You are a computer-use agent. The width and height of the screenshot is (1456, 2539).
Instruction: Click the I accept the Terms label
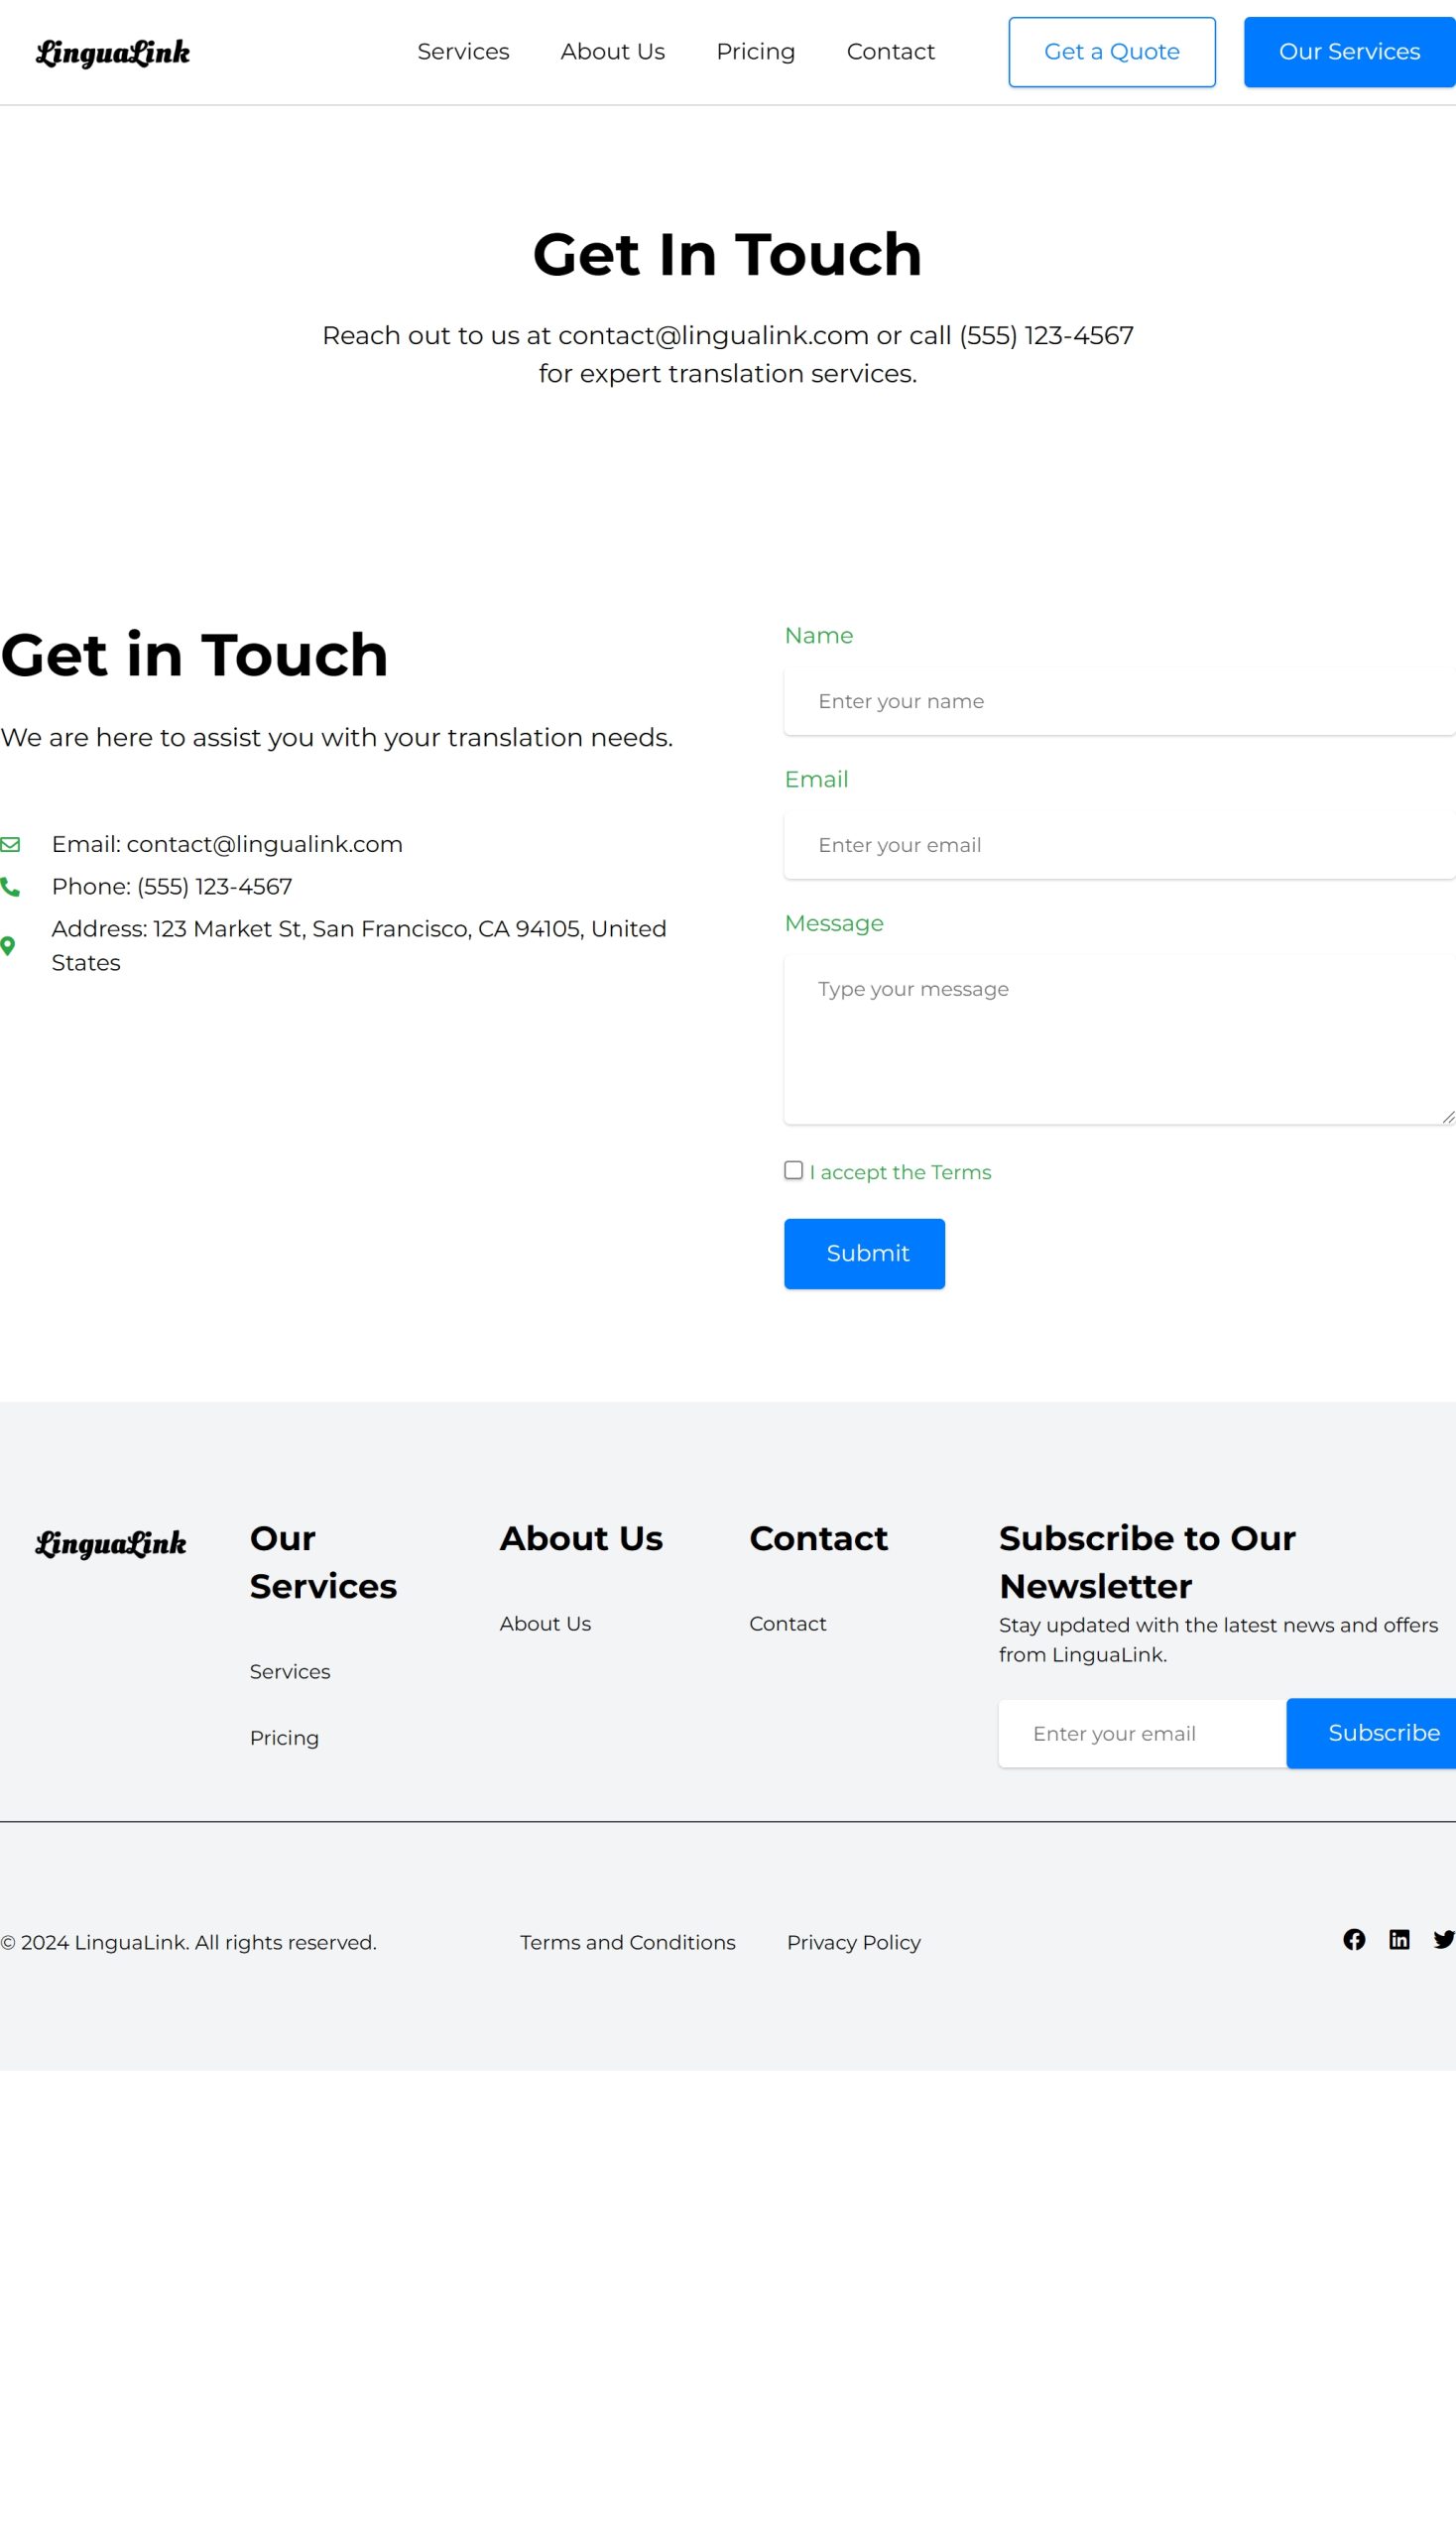(x=901, y=1172)
